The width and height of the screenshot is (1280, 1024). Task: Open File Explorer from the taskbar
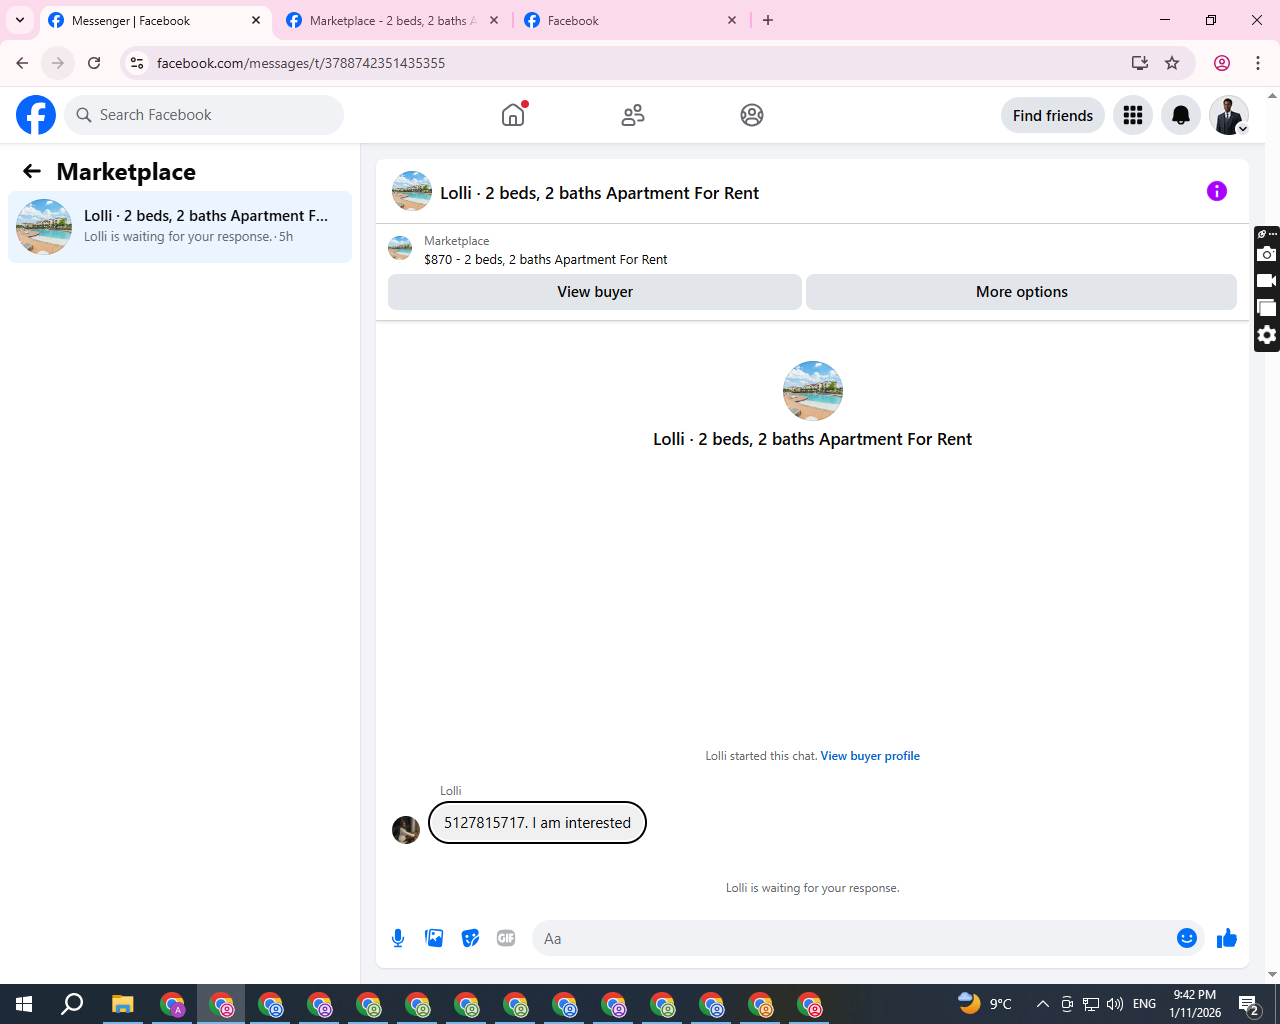tap(122, 1004)
